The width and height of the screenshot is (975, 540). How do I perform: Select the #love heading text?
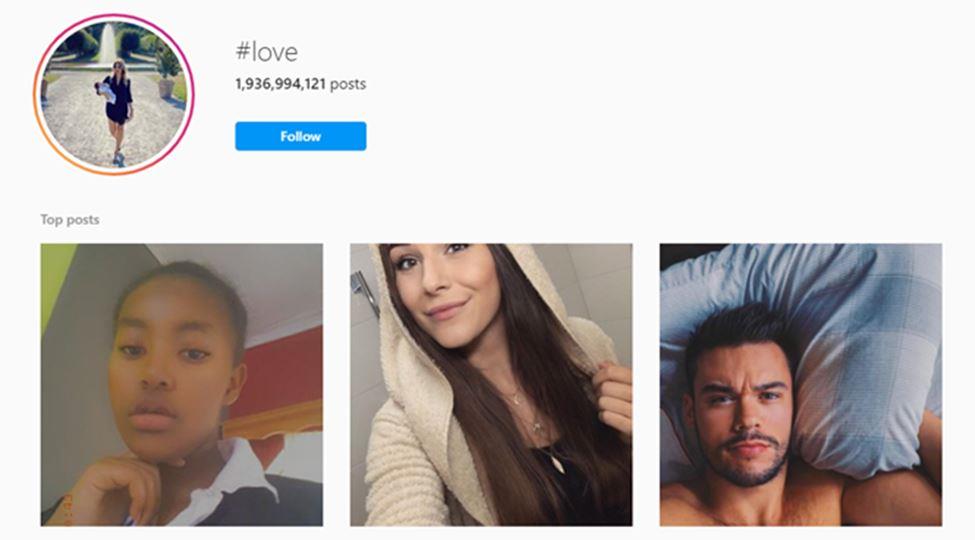[267, 52]
